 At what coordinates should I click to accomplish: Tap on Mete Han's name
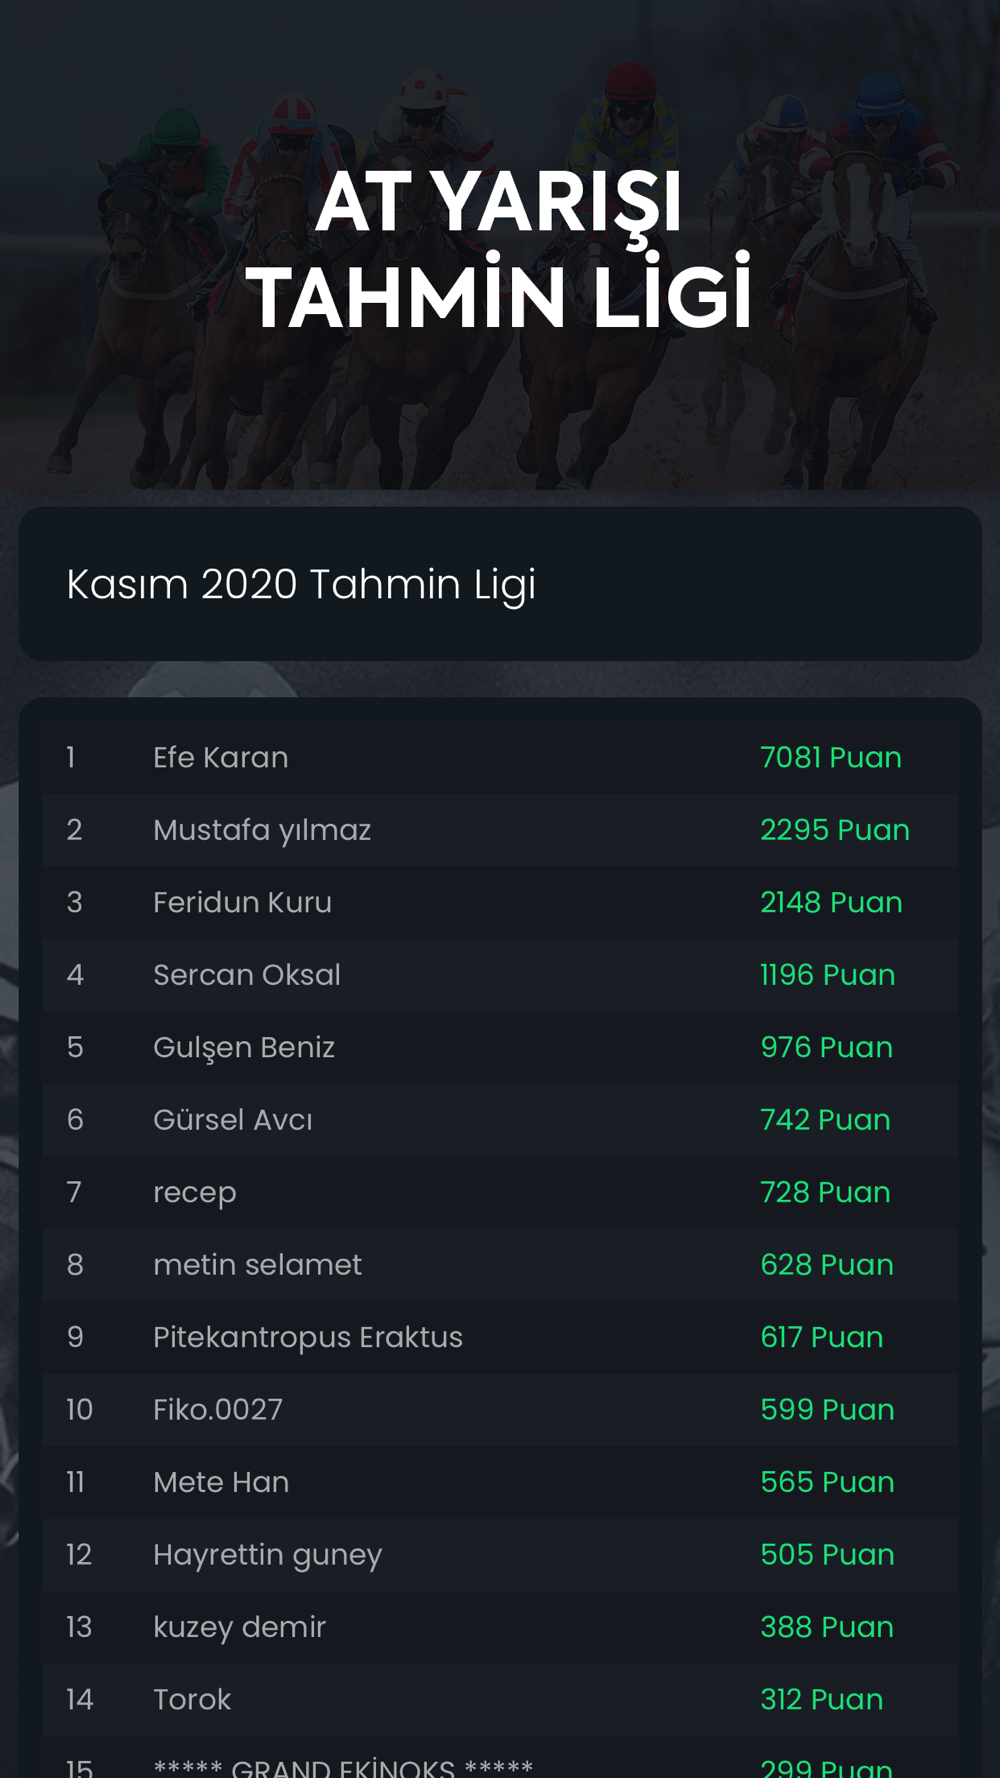tap(221, 1482)
